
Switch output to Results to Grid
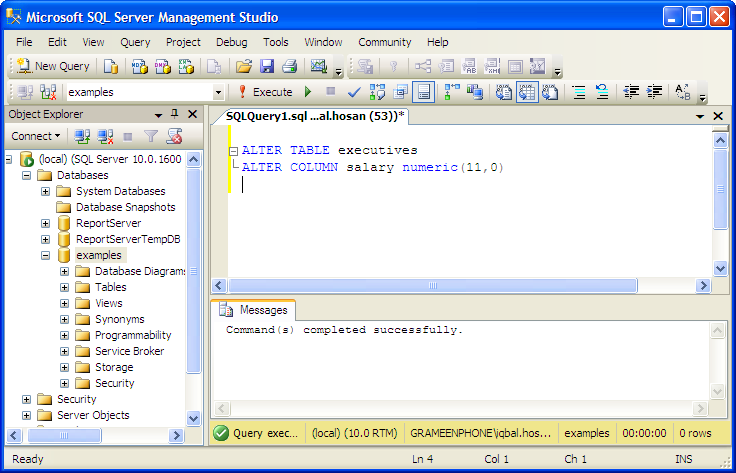[x=527, y=92]
